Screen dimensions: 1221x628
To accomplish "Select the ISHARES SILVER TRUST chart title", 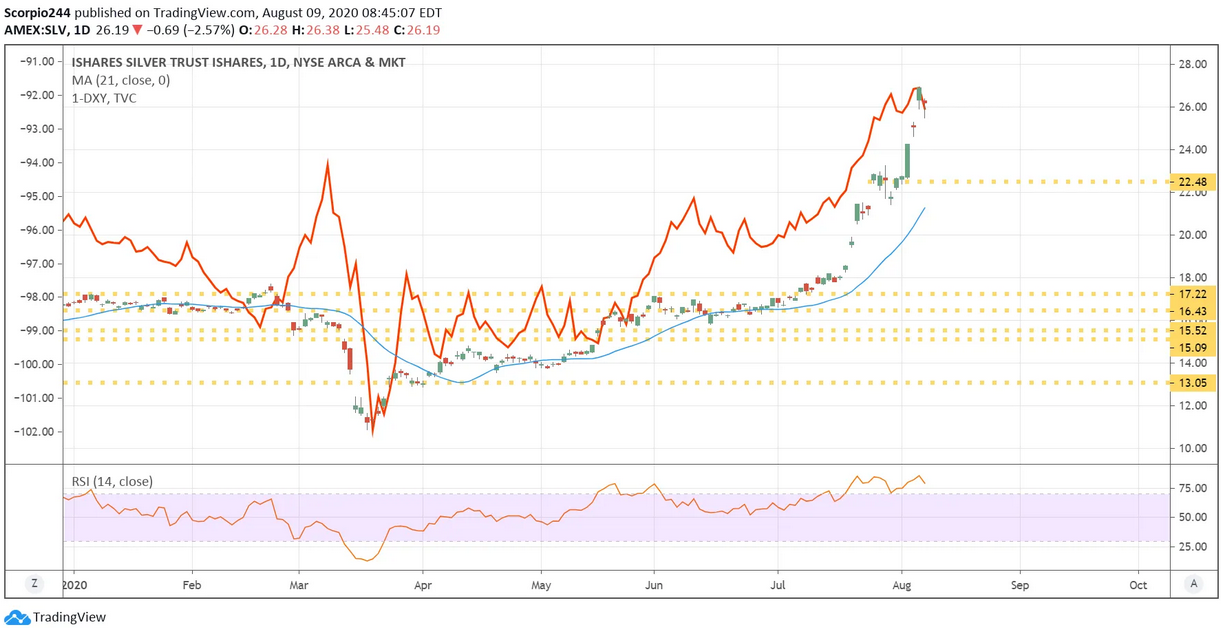I will tap(238, 62).
